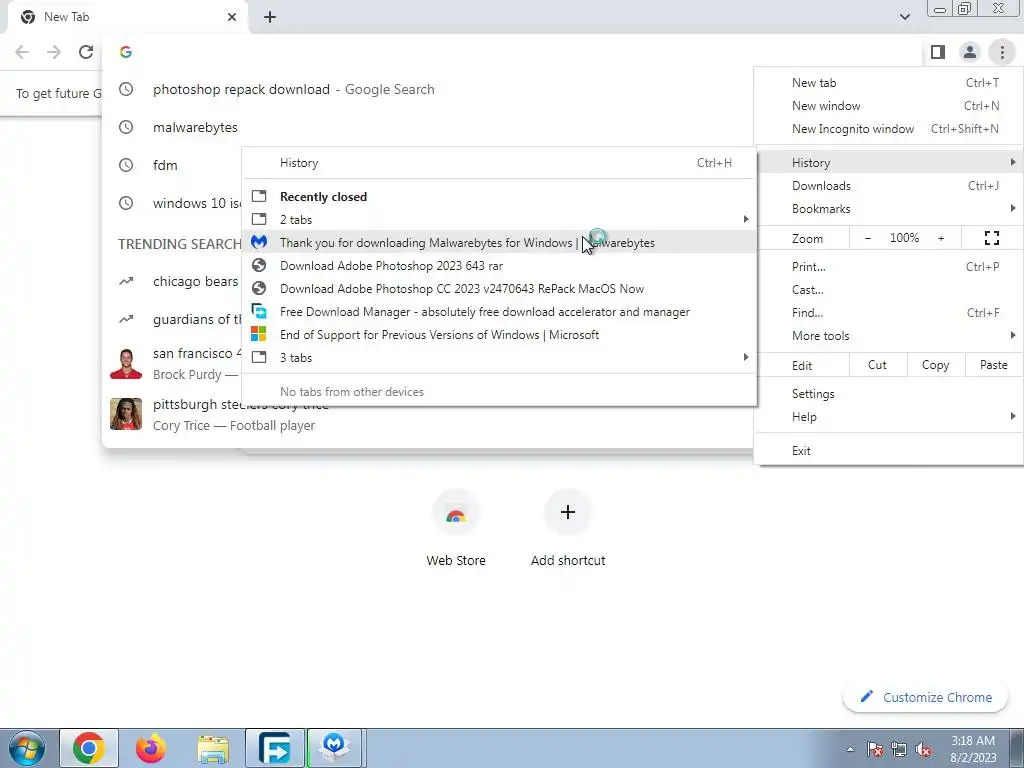Reload the page with the refresh icon
Image resolution: width=1024 pixels, height=768 pixels.
point(86,52)
